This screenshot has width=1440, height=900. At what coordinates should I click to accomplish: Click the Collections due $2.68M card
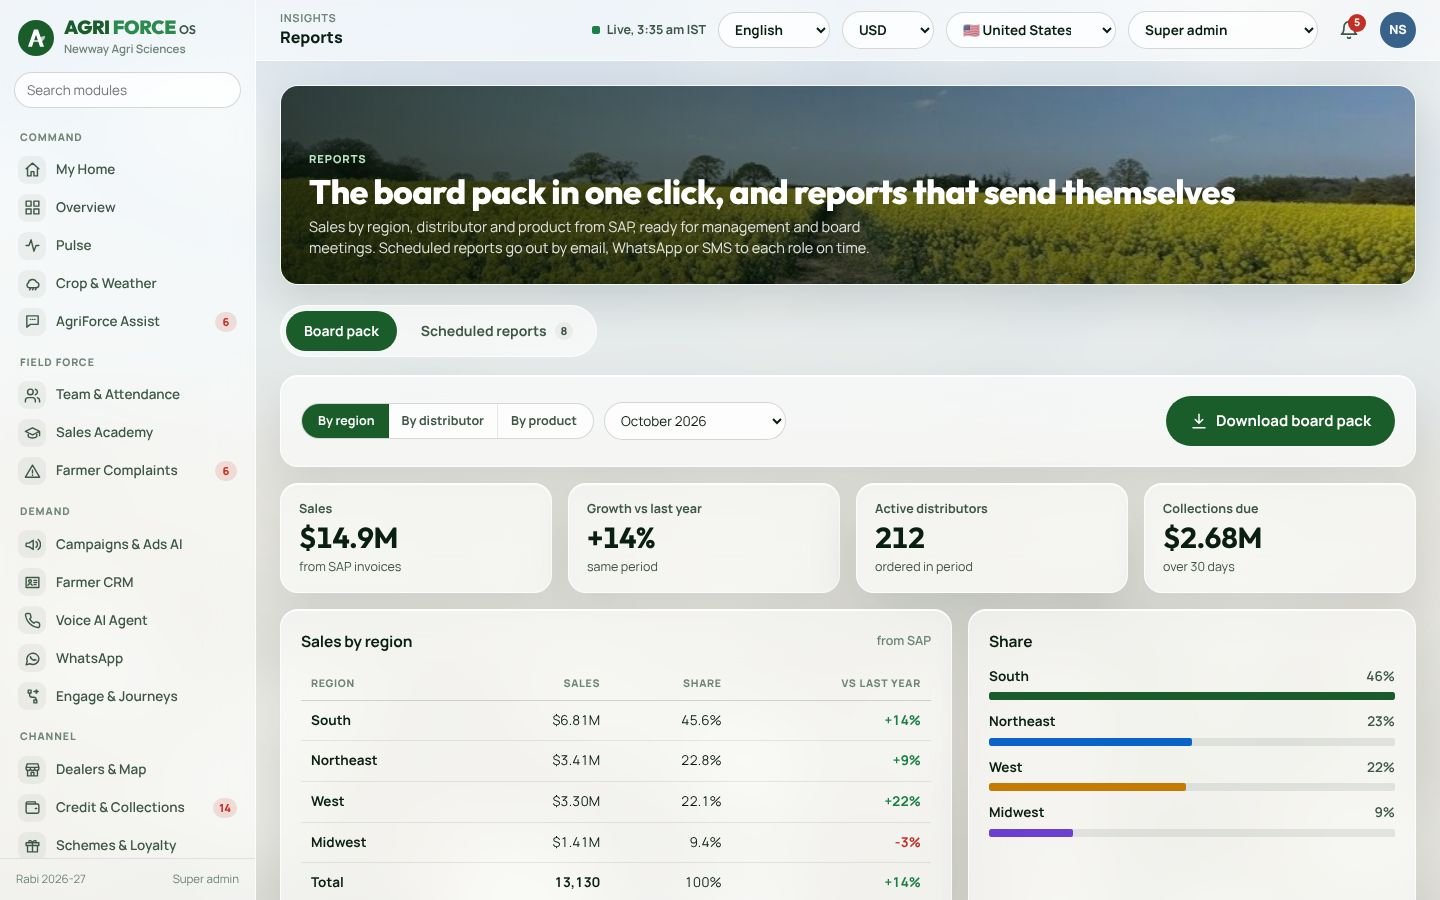click(x=1280, y=538)
